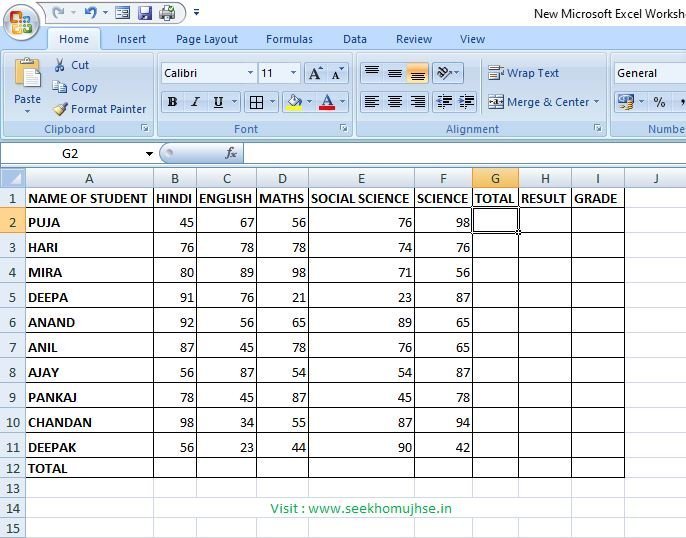
Task: Click the Fill Color paint bucket swatch
Action: (x=294, y=102)
